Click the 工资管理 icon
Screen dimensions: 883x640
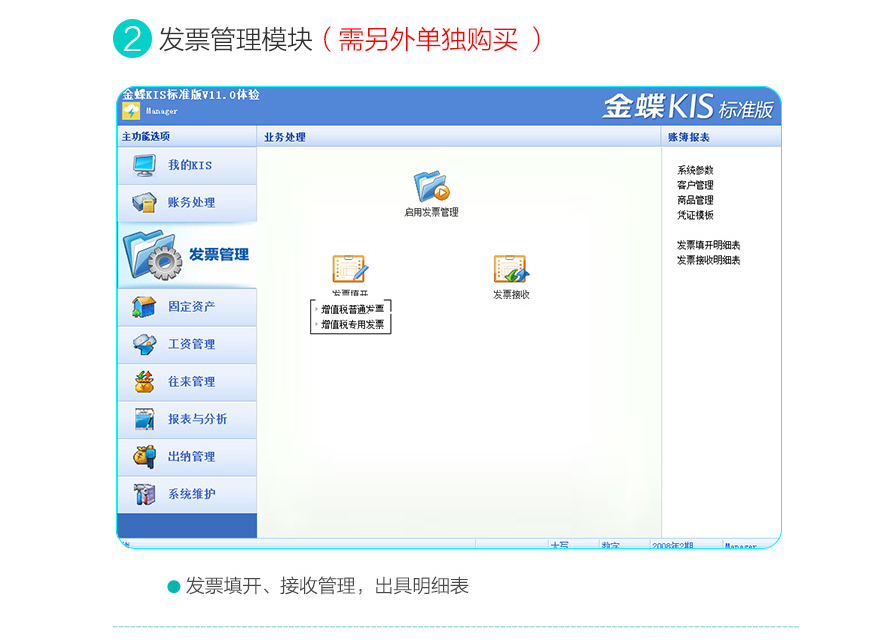[144, 344]
